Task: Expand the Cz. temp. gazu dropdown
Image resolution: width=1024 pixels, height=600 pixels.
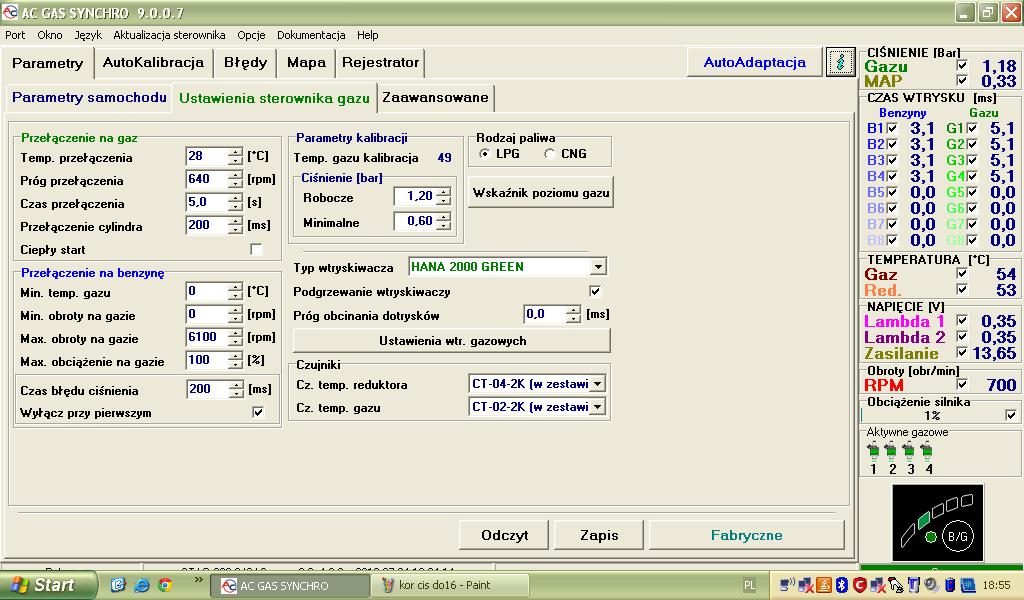Action: tap(598, 407)
